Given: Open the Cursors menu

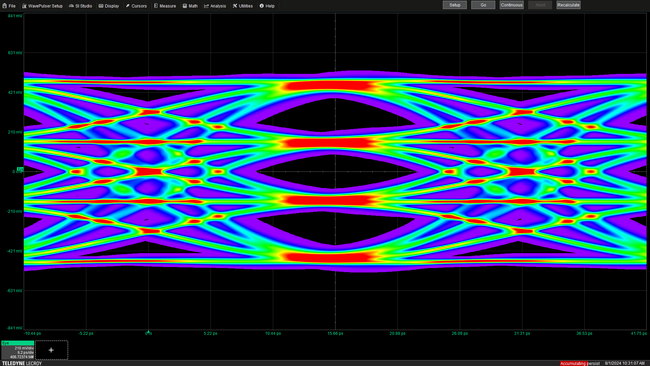Looking at the screenshot, I should [136, 6].
